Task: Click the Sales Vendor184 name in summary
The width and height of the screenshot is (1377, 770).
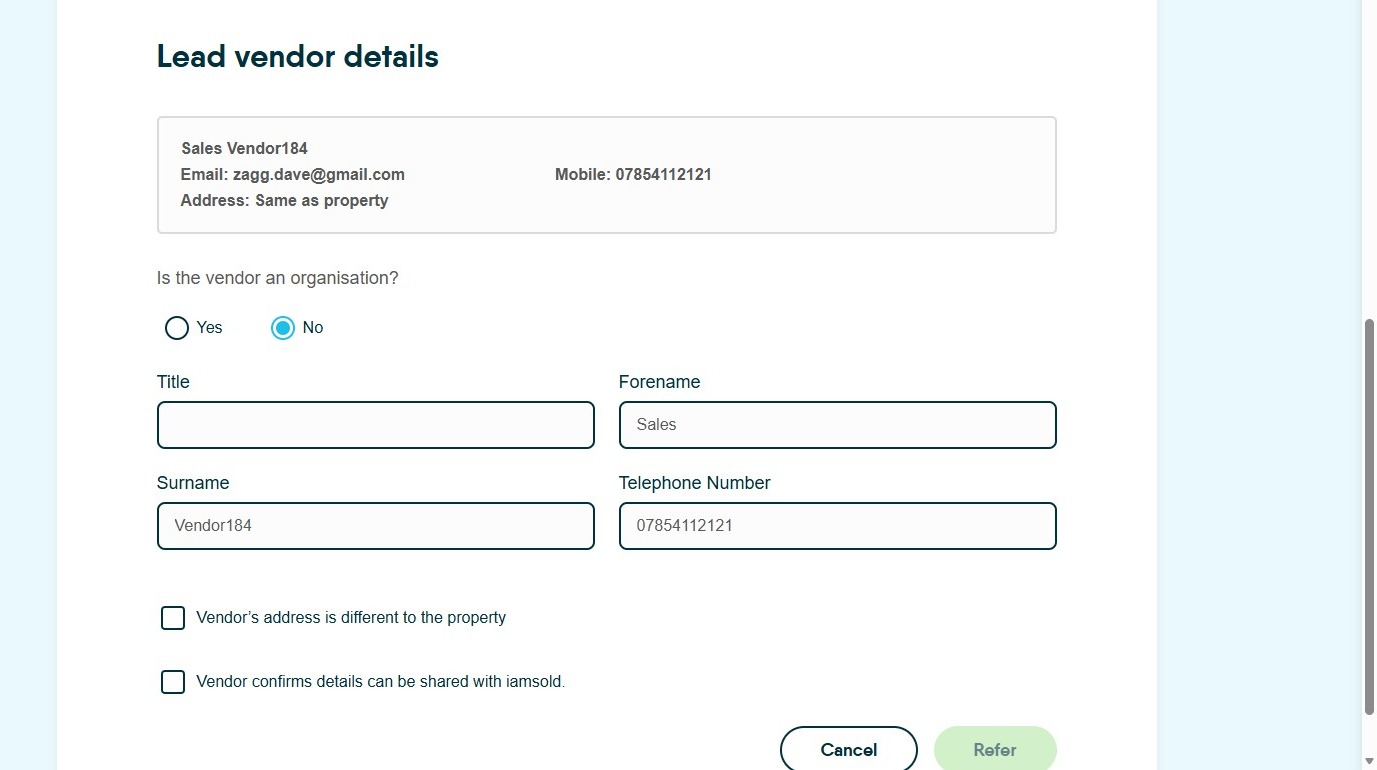Action: click(245, 149)
